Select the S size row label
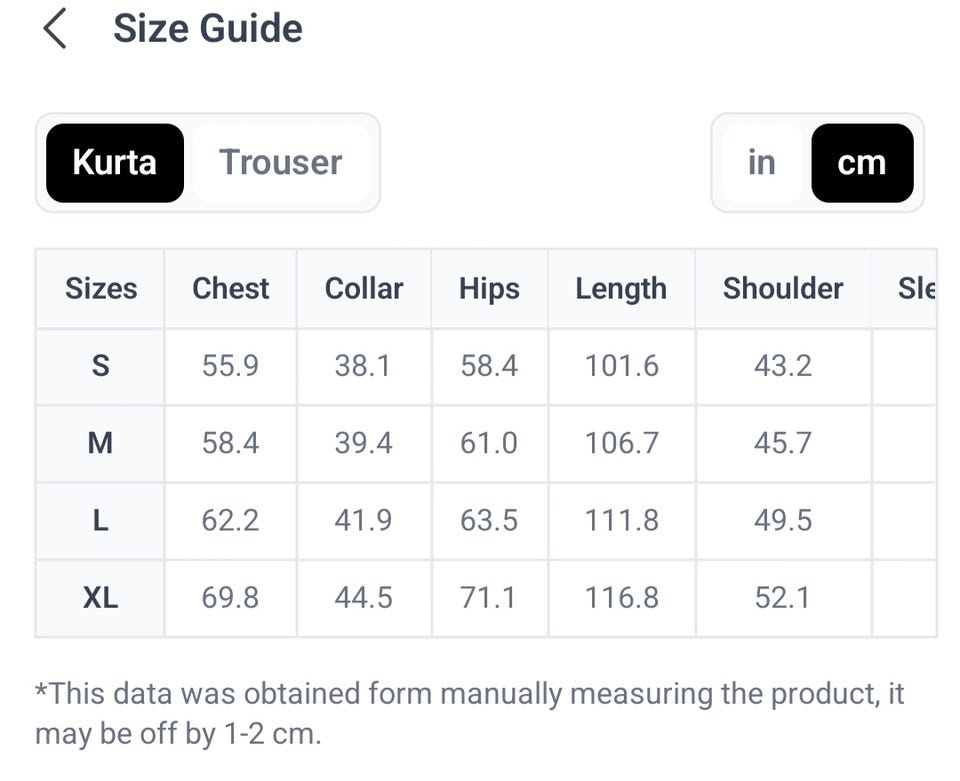 [x=100, y=366]
